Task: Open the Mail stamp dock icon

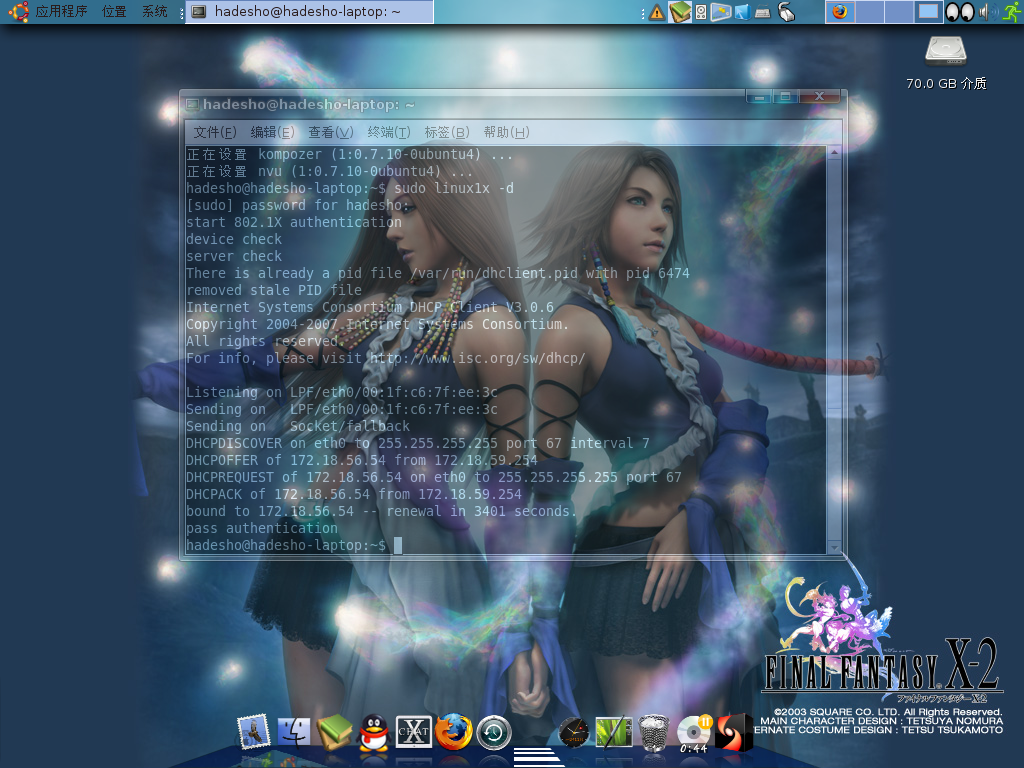Action: coord(254,731)
